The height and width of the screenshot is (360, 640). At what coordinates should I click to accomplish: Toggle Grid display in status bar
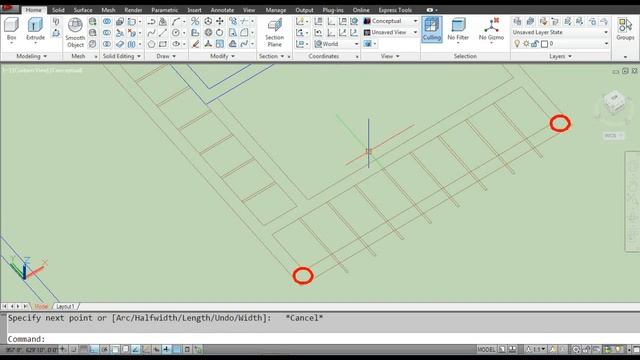pos(84,349)
